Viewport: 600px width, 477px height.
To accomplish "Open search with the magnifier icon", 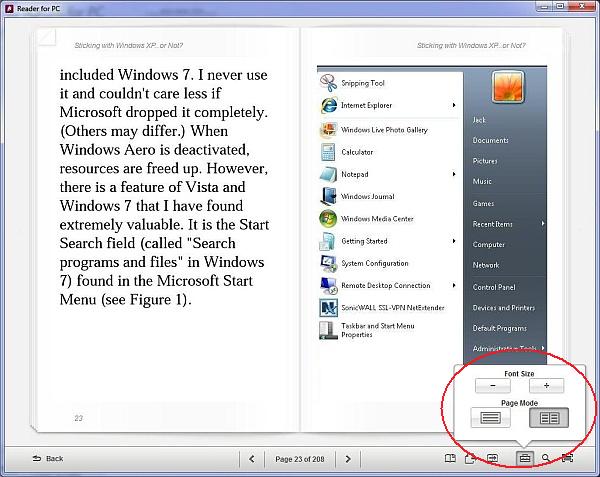I will (546, 458).
